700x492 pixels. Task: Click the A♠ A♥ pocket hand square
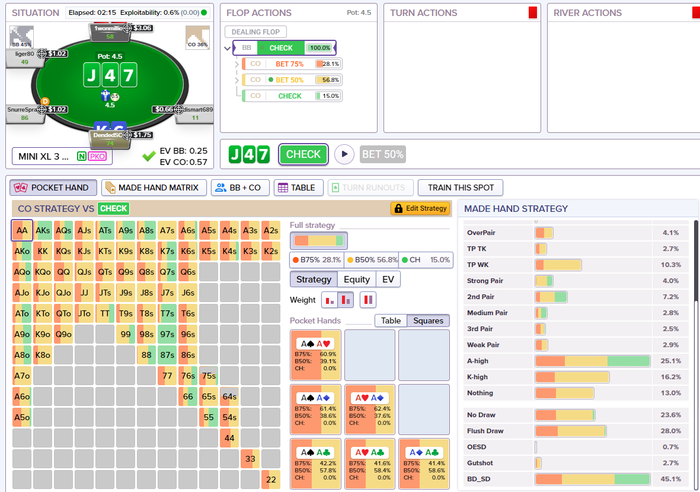click(x=316, y=355)
